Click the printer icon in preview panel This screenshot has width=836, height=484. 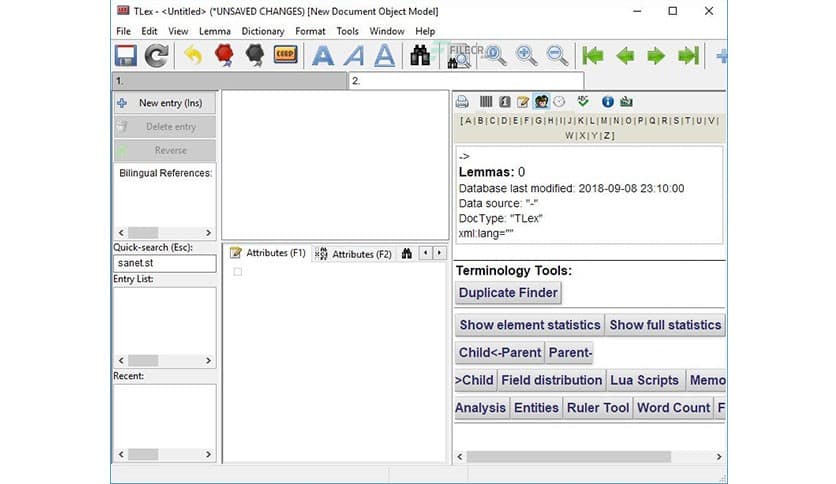(462, 101)
